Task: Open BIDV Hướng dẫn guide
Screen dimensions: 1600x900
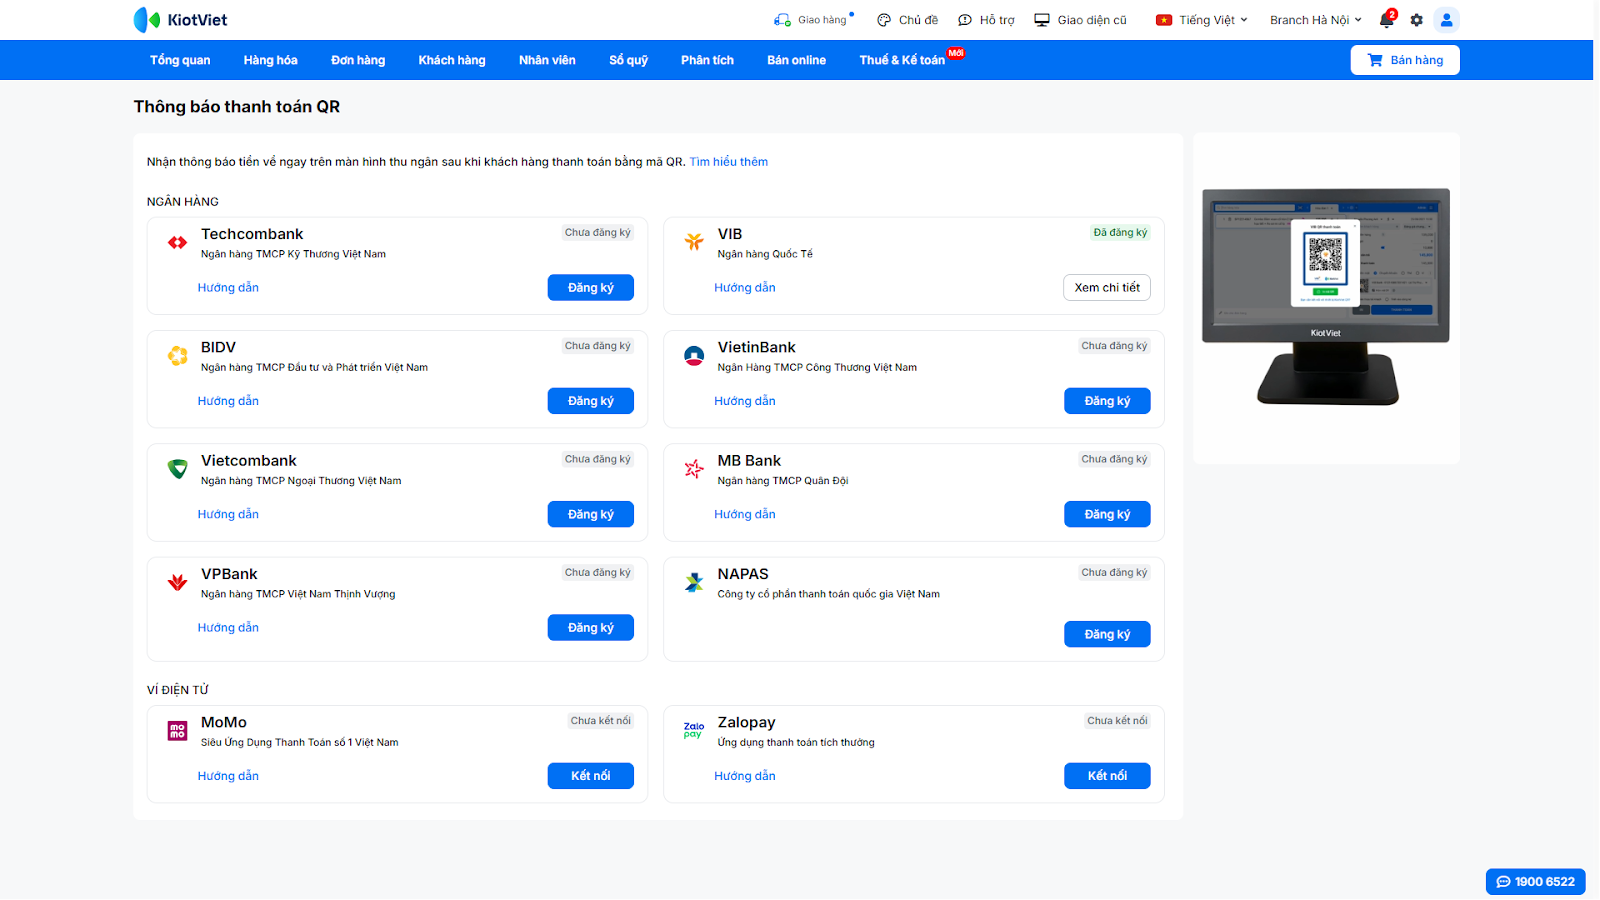Action: point(228,401)
